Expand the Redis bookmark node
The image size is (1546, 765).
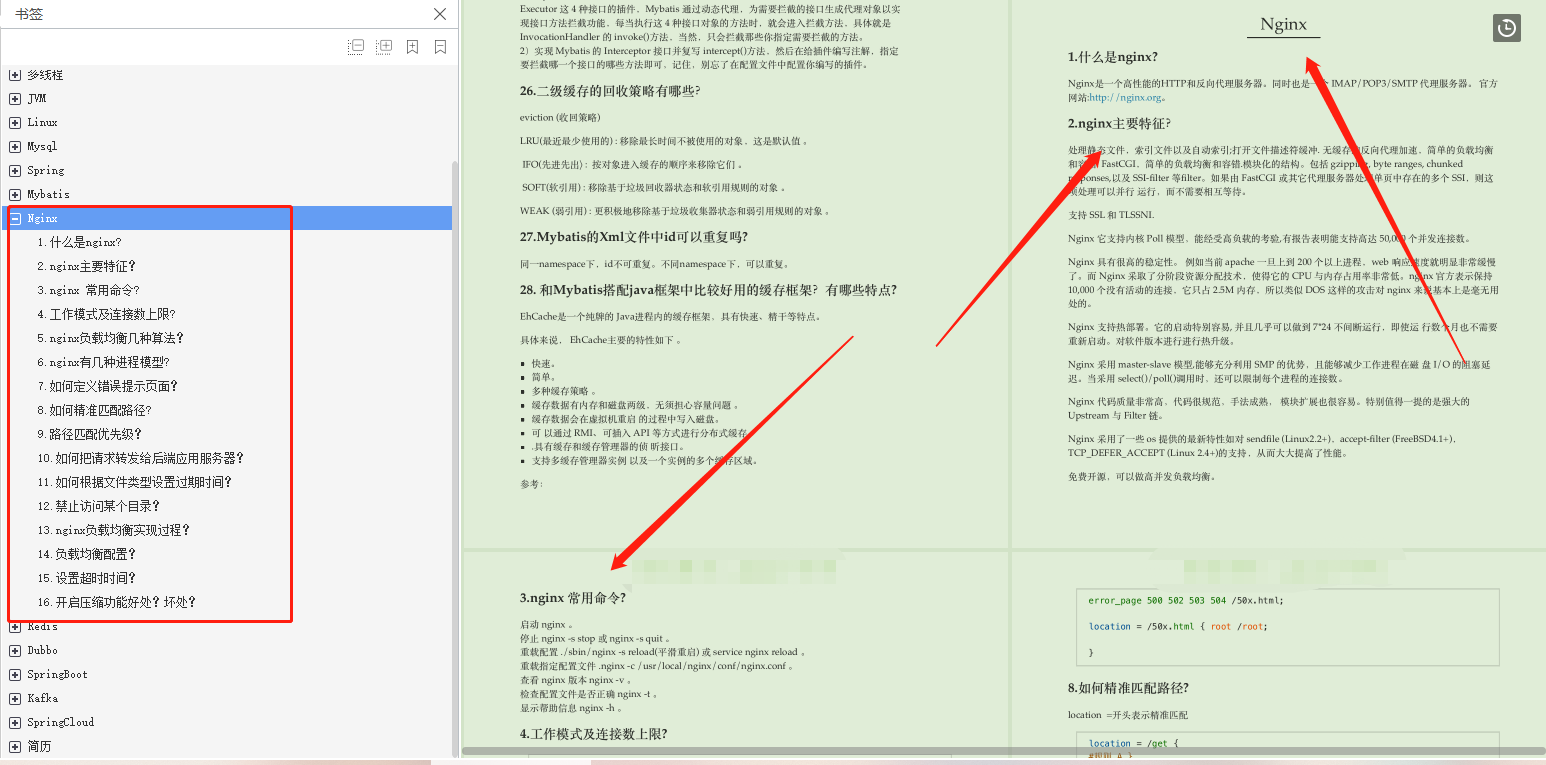coord(15,626)
